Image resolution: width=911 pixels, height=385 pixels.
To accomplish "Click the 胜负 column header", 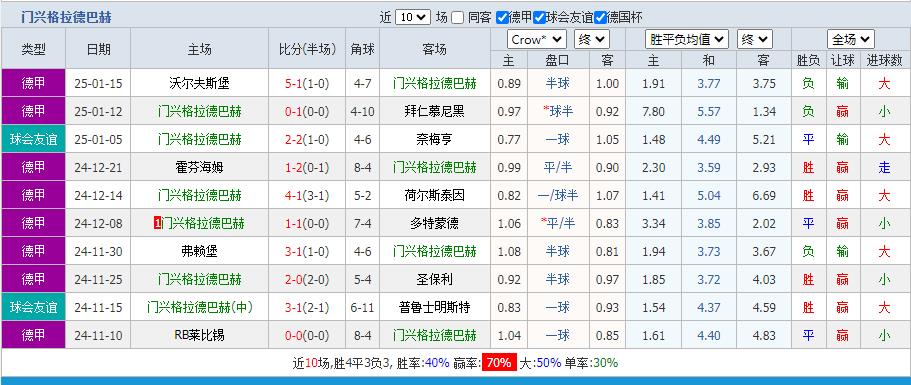I will tap(808, 60).
